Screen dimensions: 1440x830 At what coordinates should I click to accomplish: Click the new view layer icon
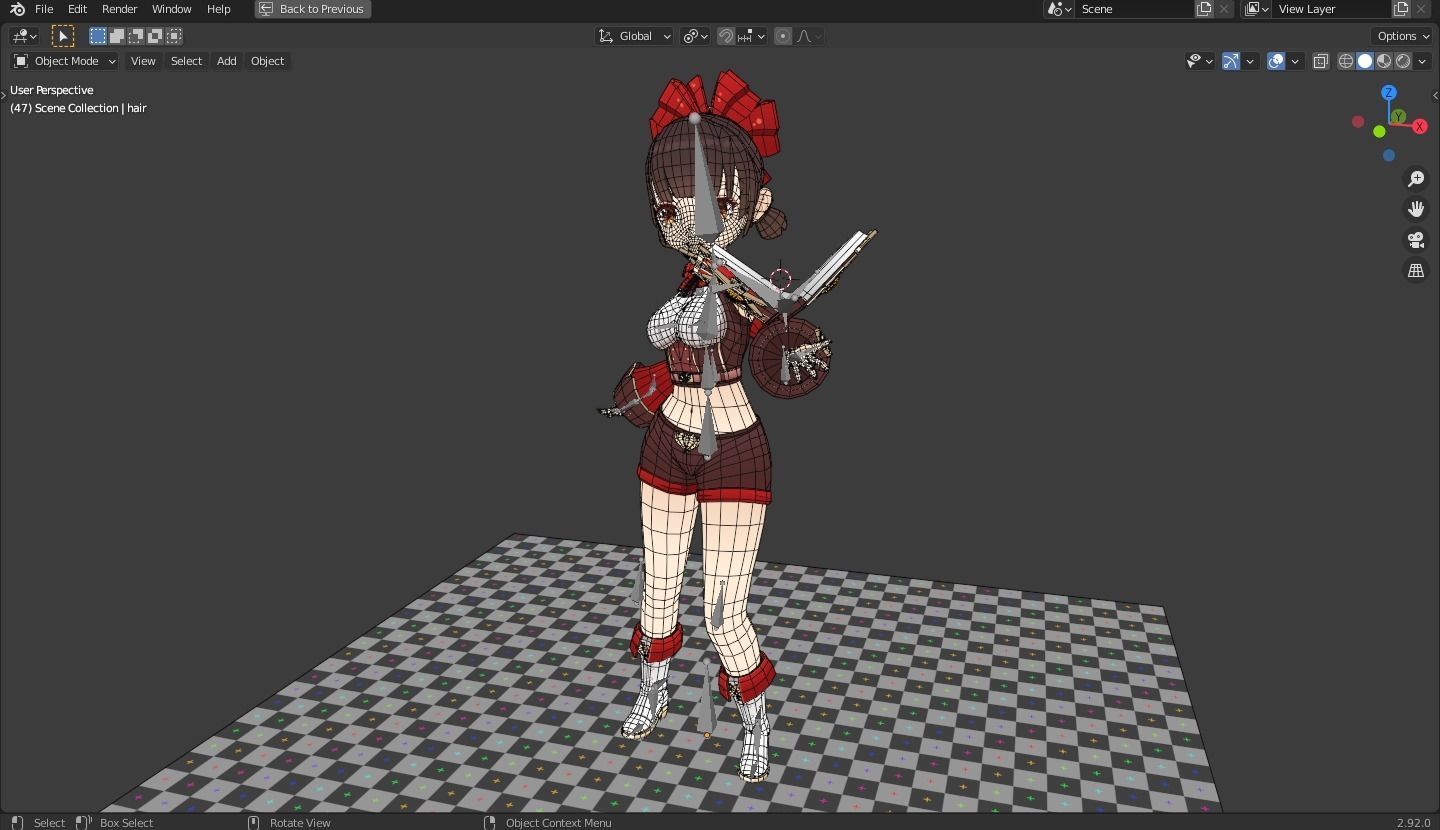point(1401,9)
